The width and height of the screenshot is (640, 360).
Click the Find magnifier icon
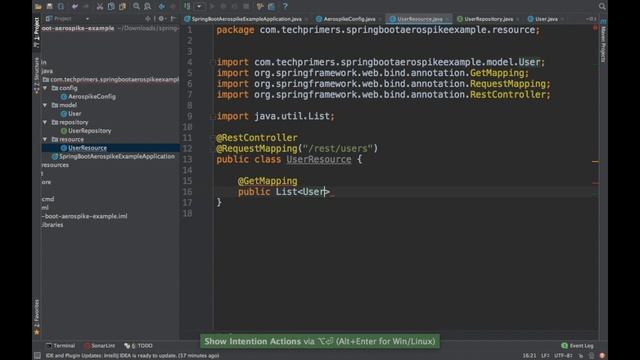(x=136, y=6)
